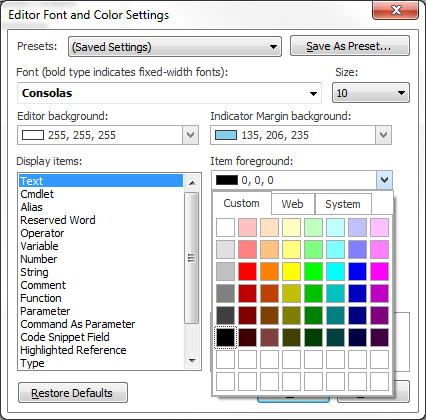Pick the bright yellow color swatch
The width and height of the screenshot is (426, 420).
291,271
